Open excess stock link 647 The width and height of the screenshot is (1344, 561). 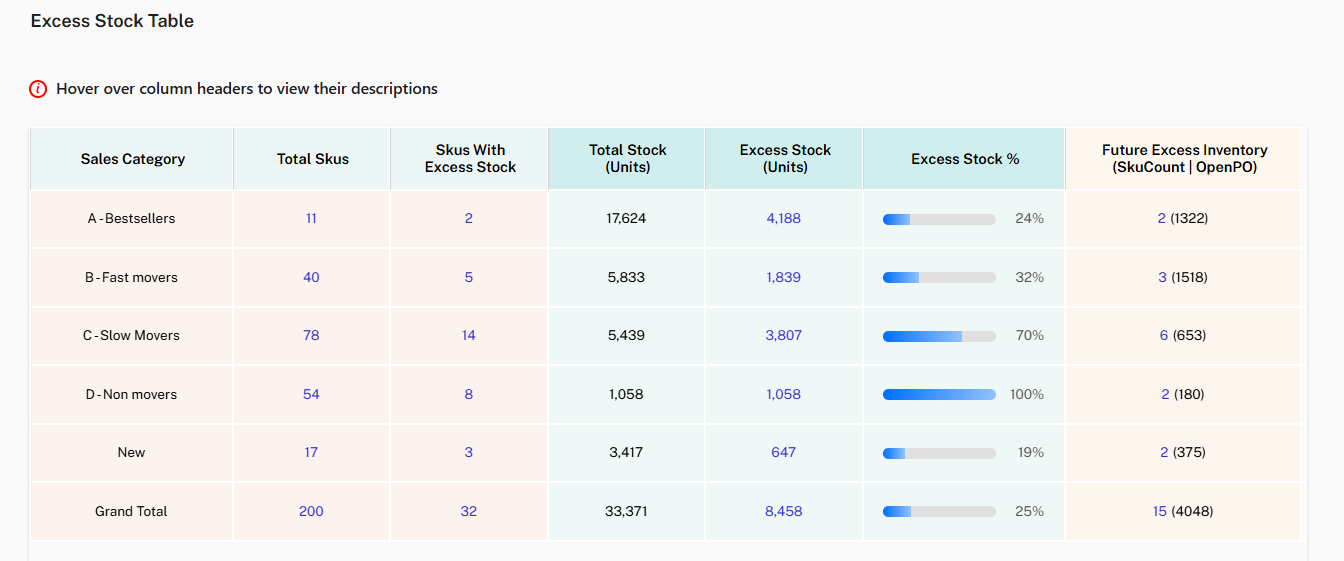[x=784, y=452]
